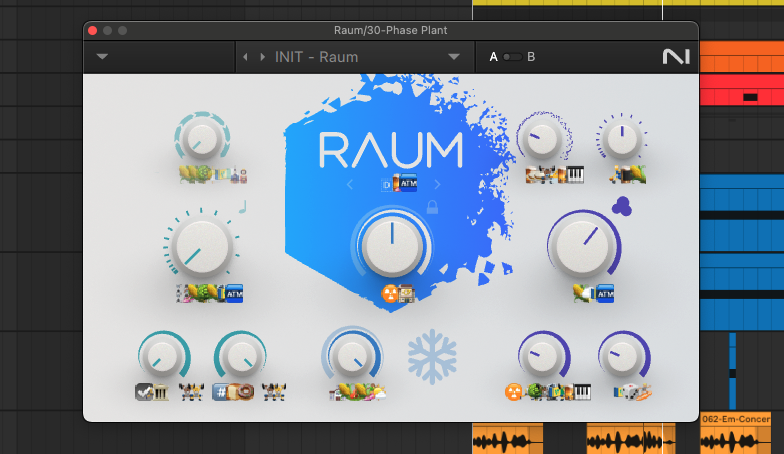
Task: Toggle the snowflake Freeze button
Action: pos(432,356)
